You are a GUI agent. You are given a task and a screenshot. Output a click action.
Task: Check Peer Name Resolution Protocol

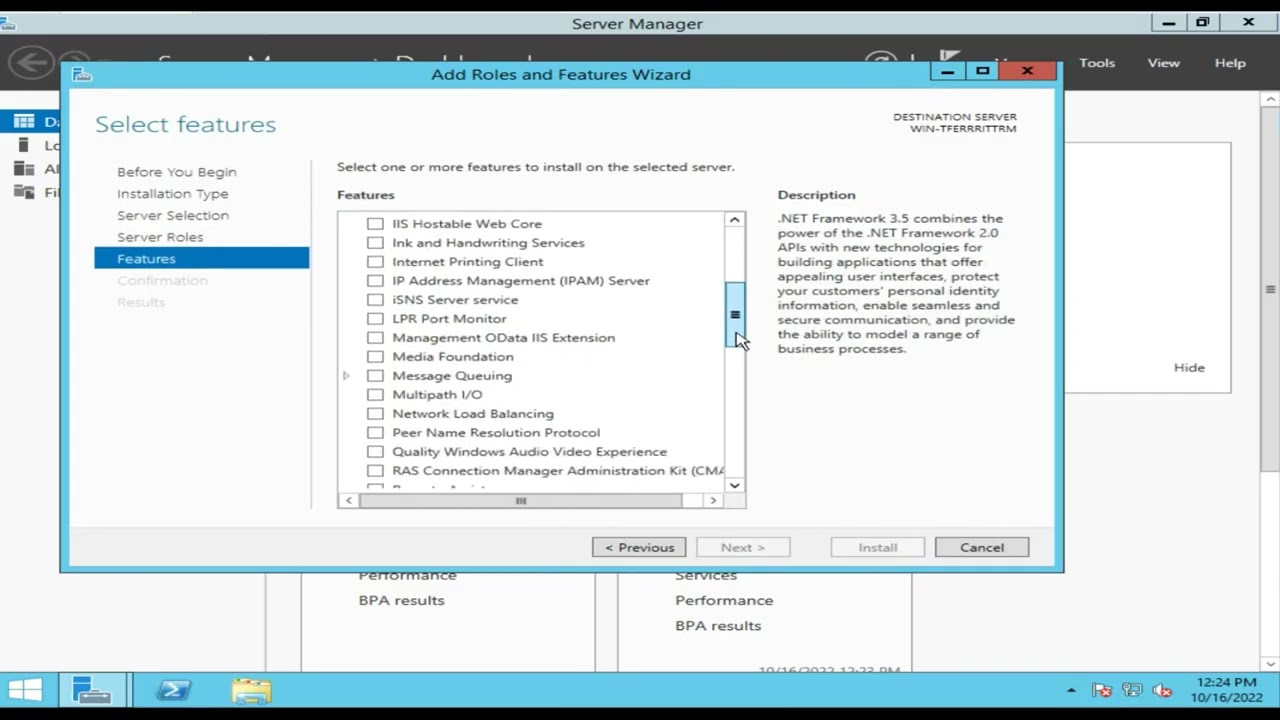coord(375,433)
